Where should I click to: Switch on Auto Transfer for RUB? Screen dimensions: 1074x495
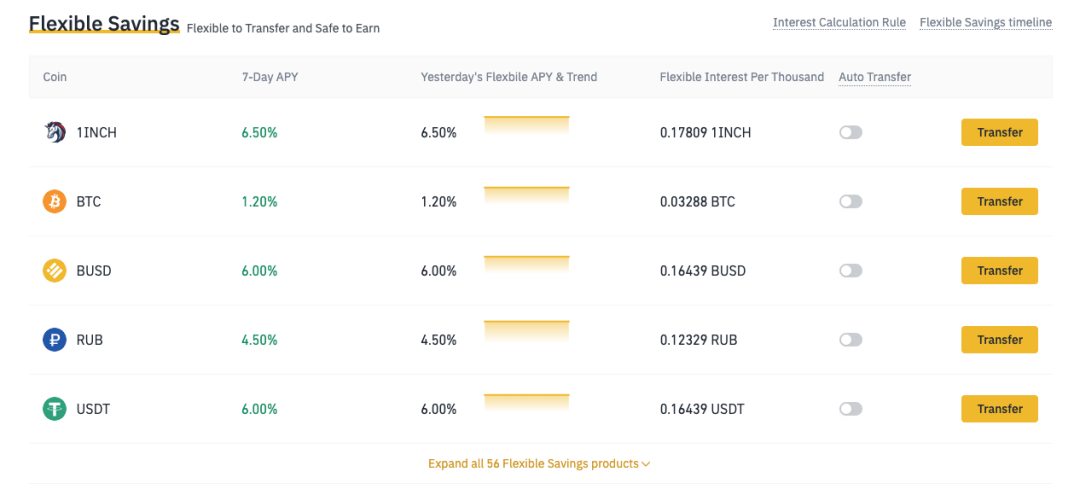click(851, 340)
